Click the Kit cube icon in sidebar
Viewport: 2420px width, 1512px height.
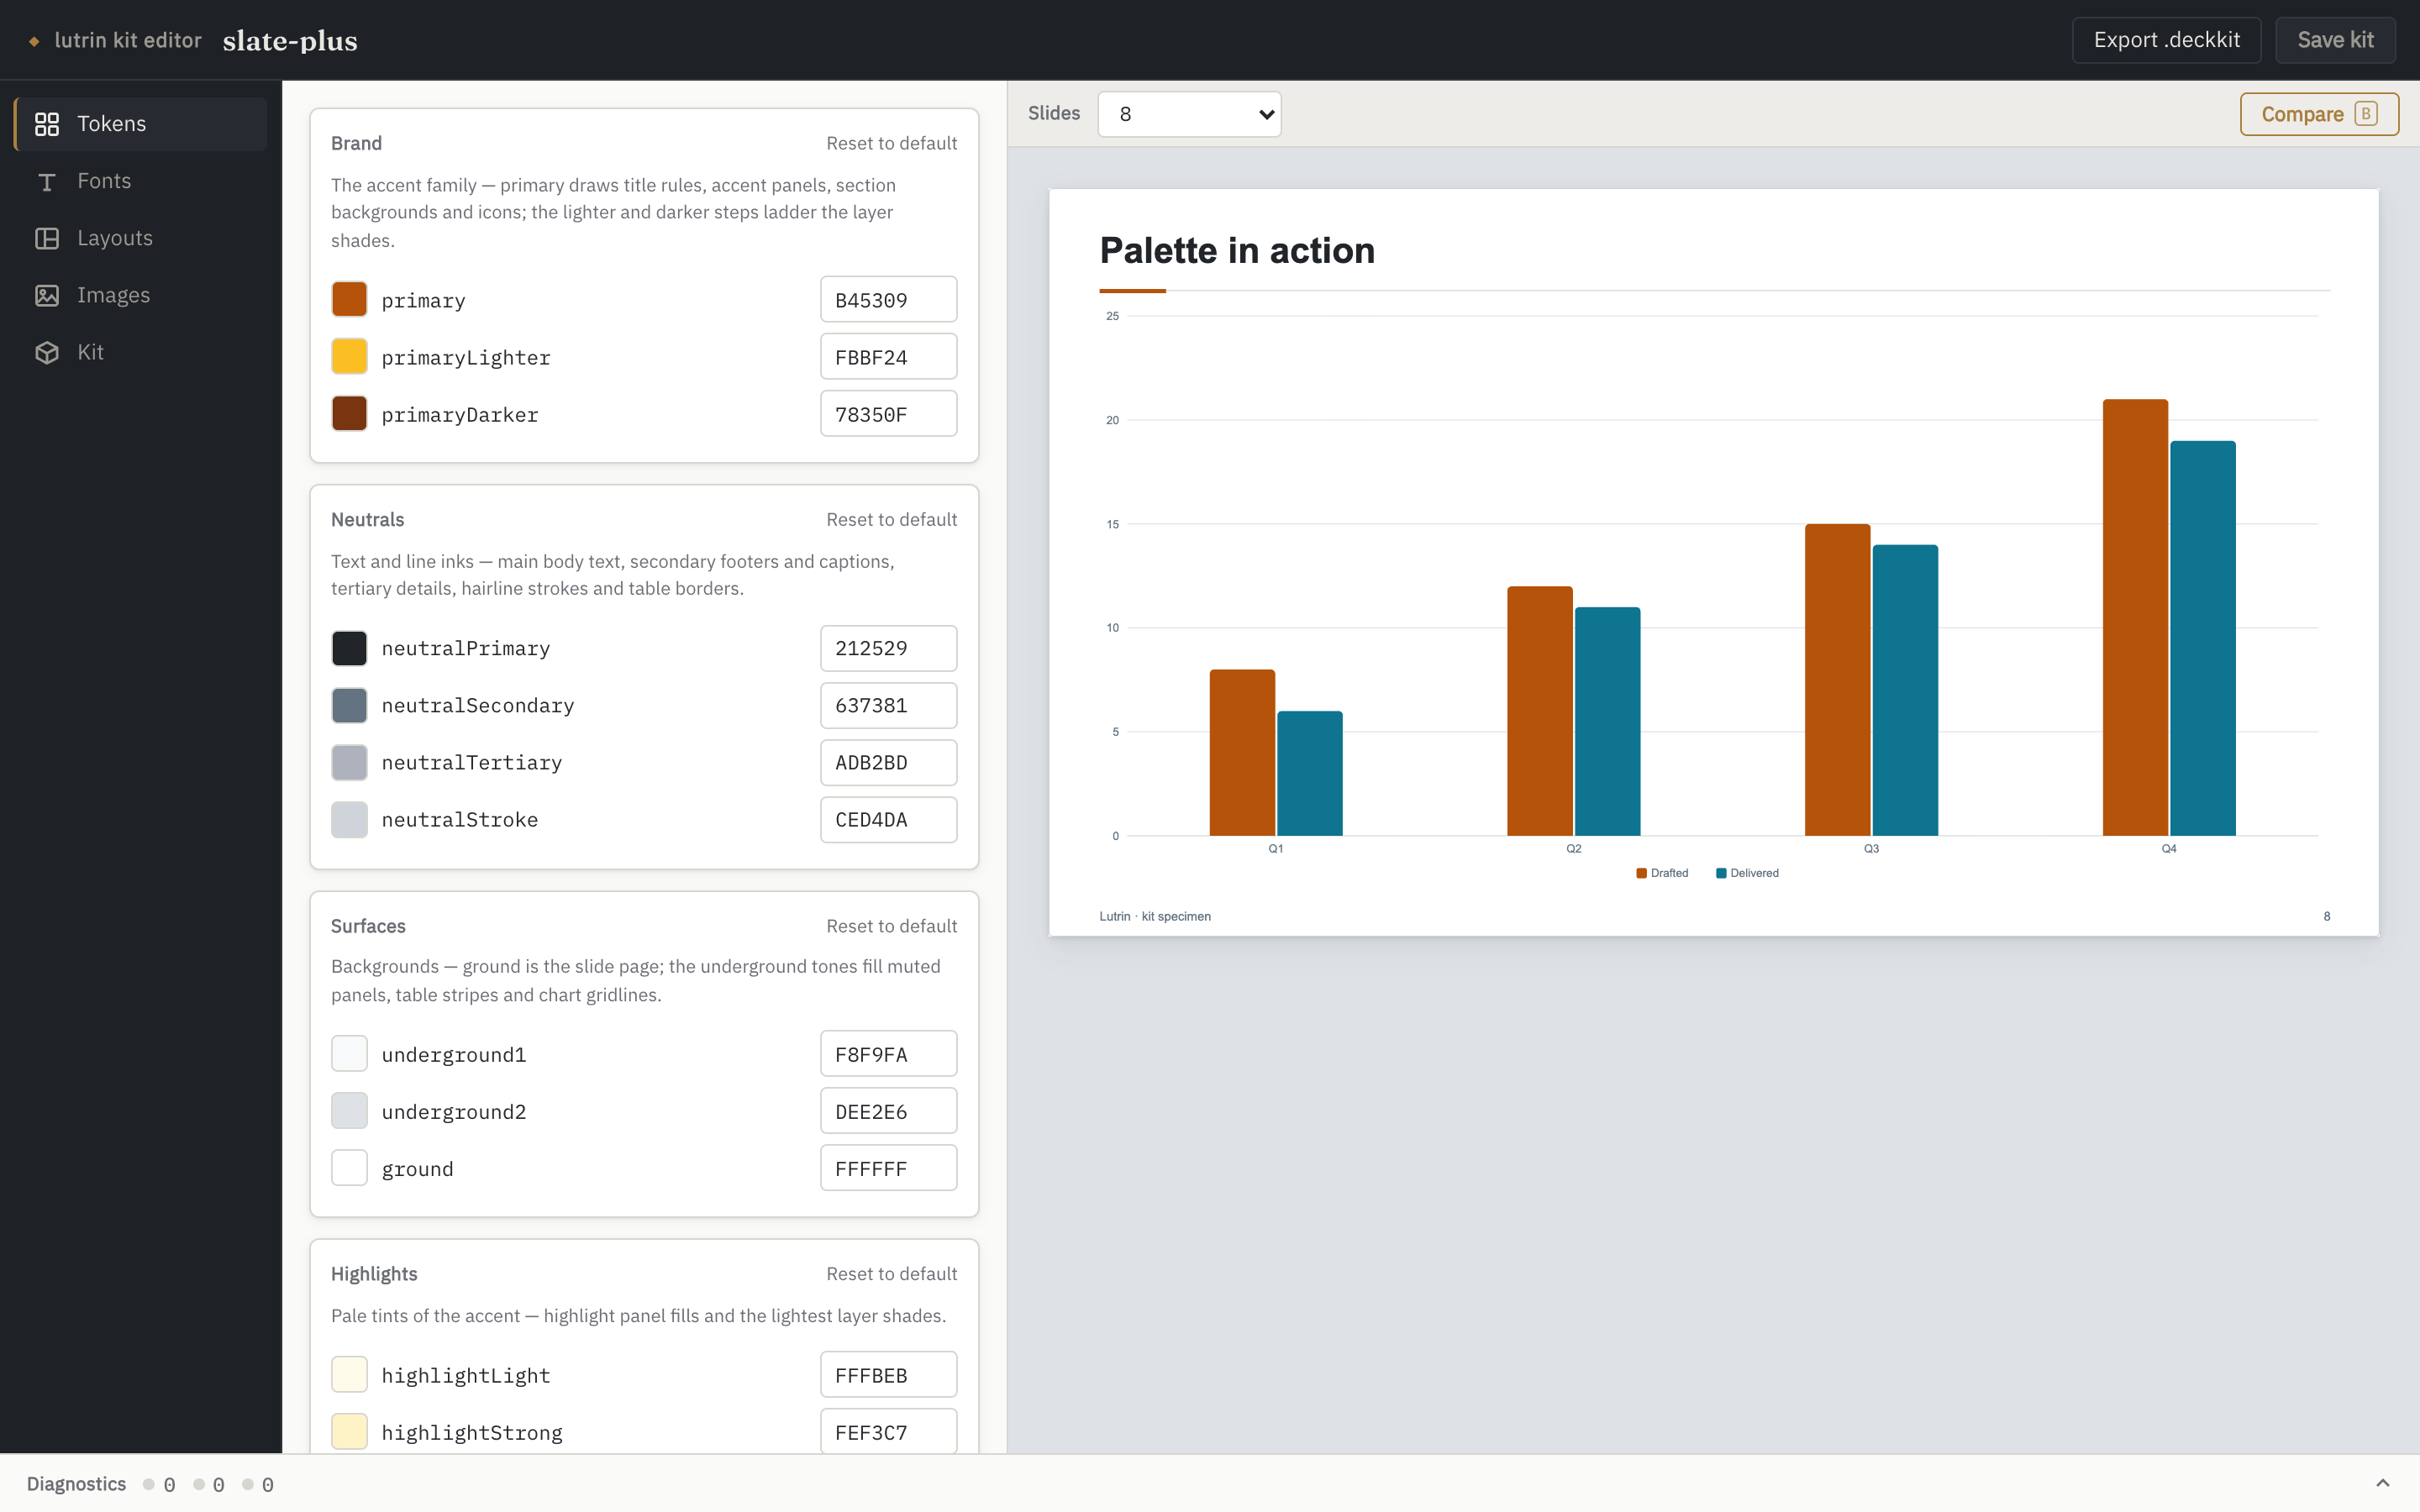(x=47, y=352)
